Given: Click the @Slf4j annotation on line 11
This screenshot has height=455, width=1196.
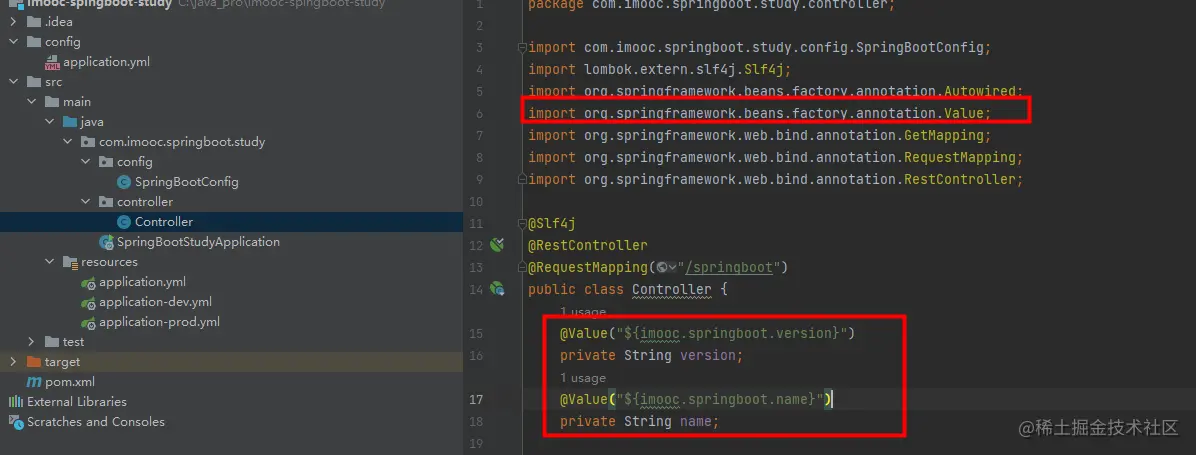Looking at the screenshot, I should pyautogui.click(x=551, y=223).
